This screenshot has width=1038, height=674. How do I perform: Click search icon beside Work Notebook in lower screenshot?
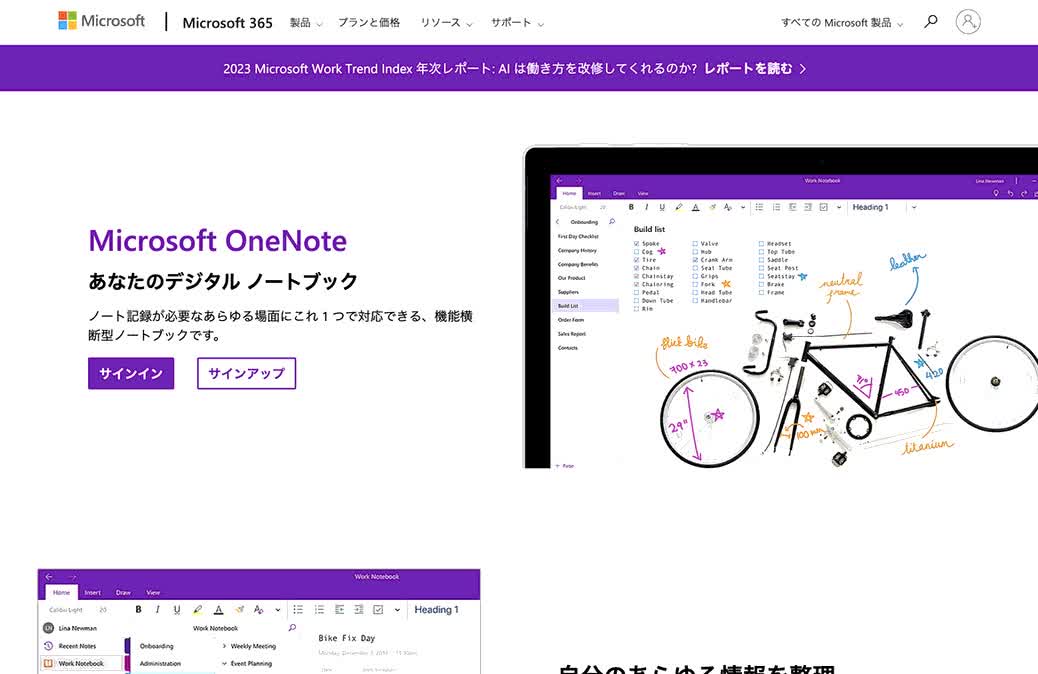292,628
